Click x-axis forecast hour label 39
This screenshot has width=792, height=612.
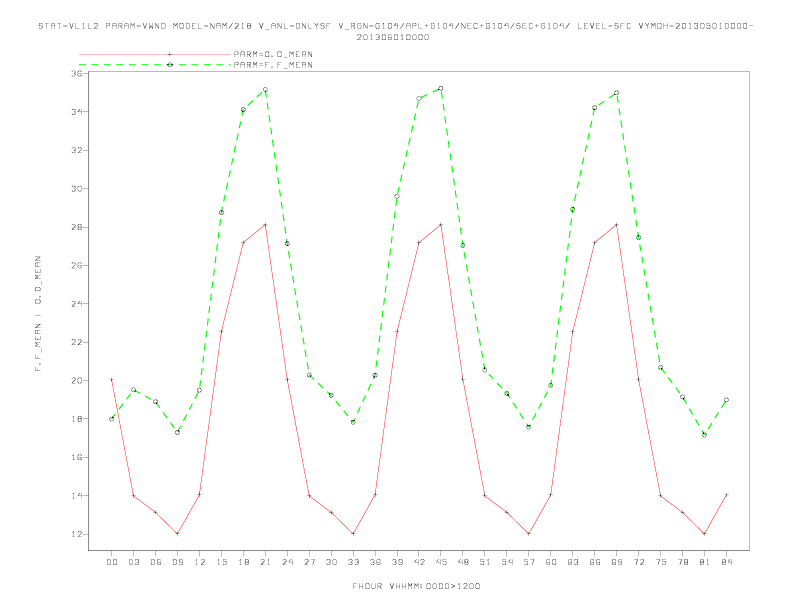[397, 562]
